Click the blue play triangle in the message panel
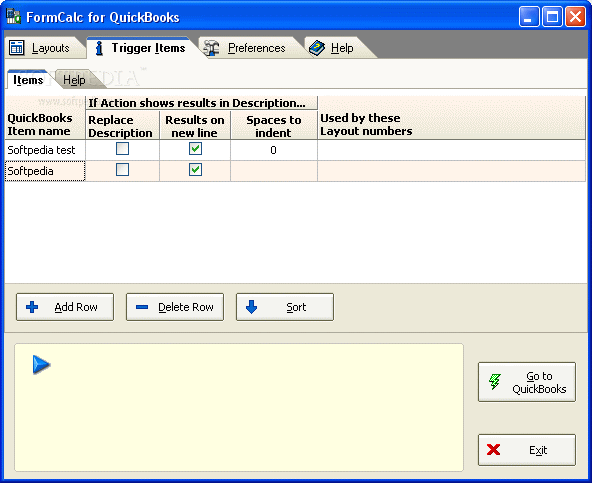 pos(41,364)
